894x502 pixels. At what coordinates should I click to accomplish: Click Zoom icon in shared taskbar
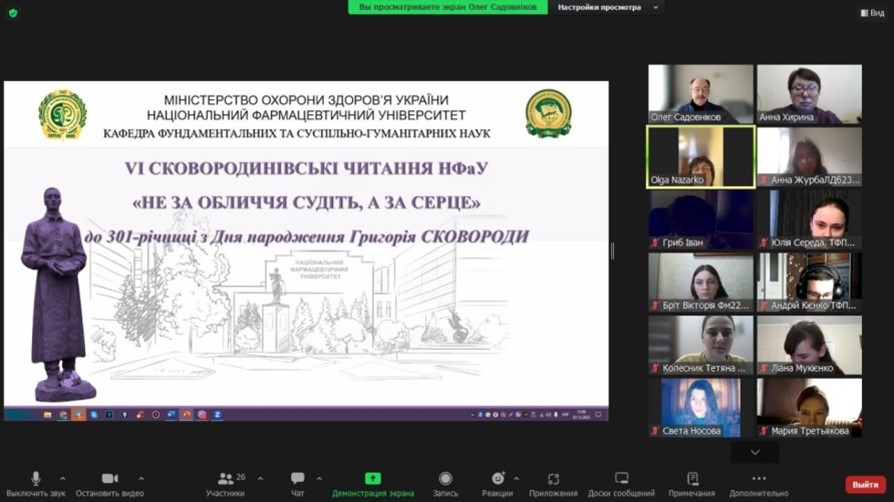(217, 415)
